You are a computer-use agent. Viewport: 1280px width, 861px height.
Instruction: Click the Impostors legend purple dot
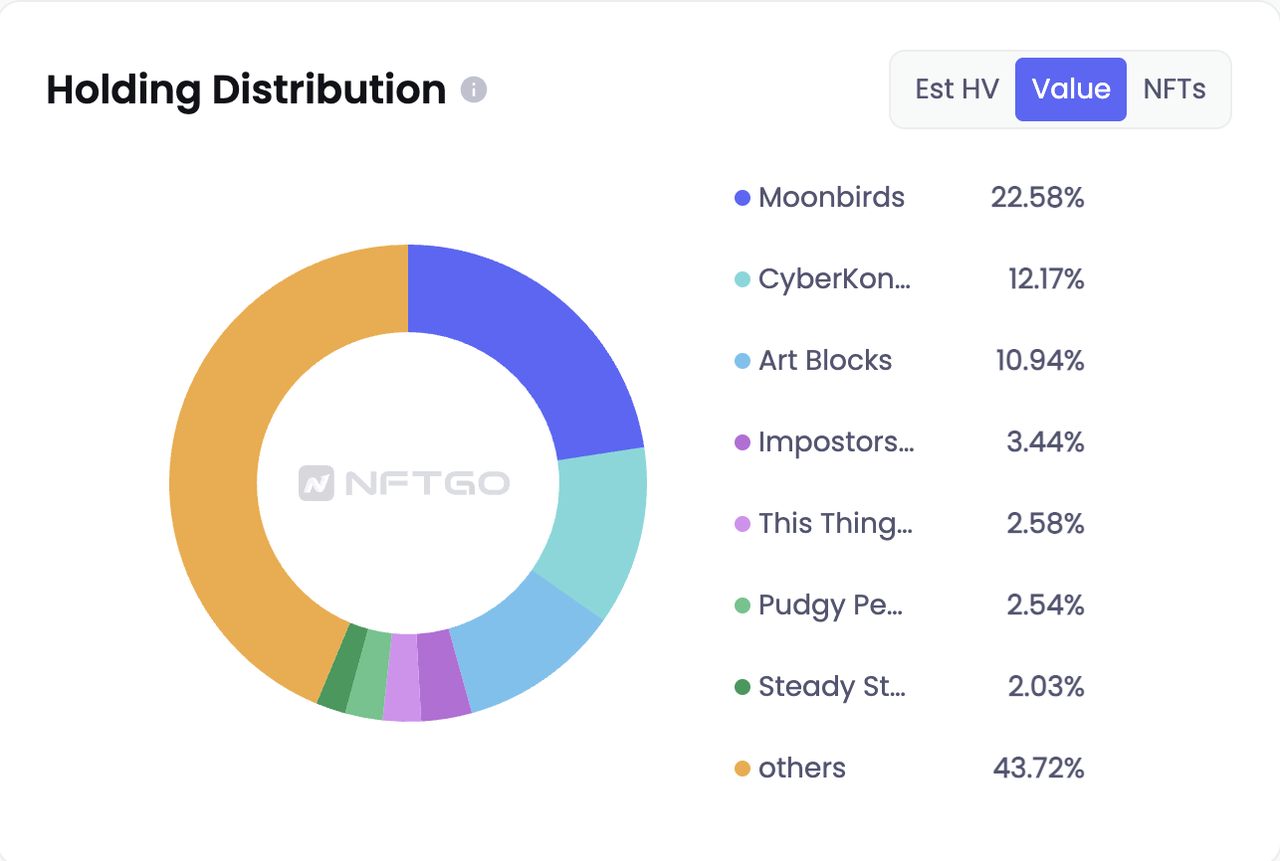click(742, 442)
